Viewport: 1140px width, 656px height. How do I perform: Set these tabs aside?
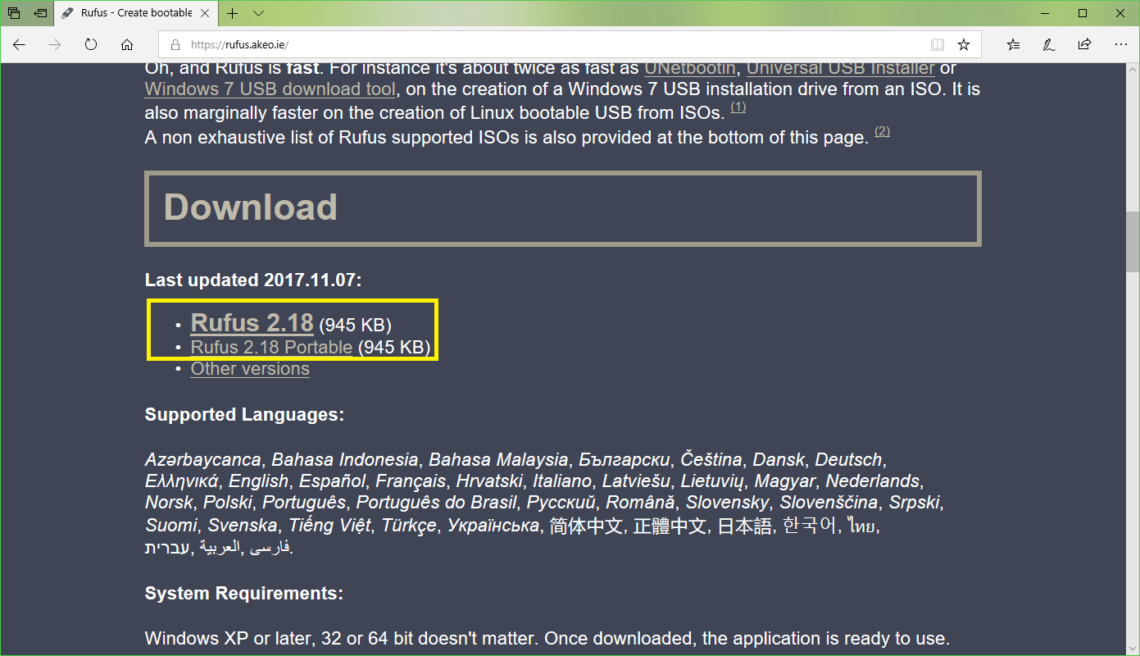pos(40,14)
